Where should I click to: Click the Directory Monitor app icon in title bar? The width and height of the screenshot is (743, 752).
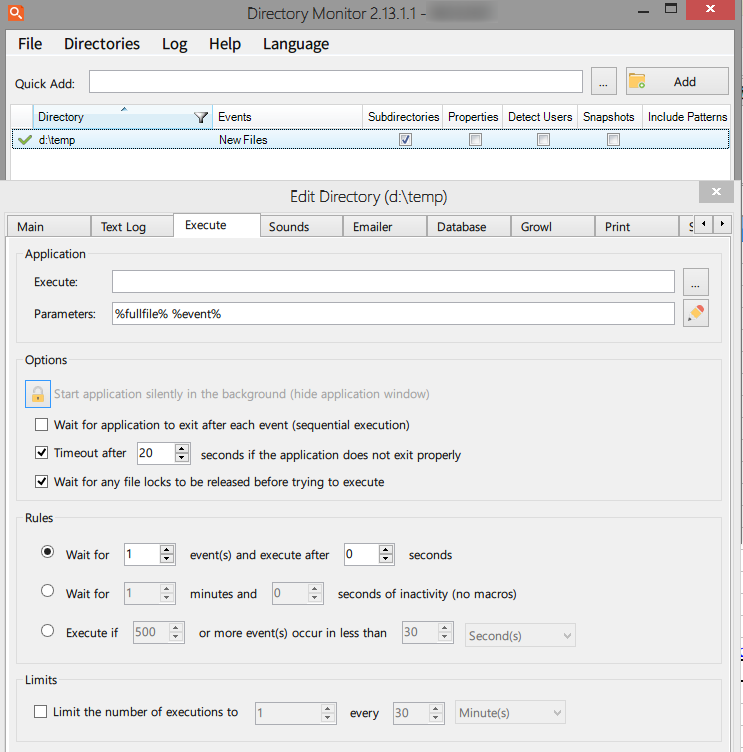click(x=15, y=12)
